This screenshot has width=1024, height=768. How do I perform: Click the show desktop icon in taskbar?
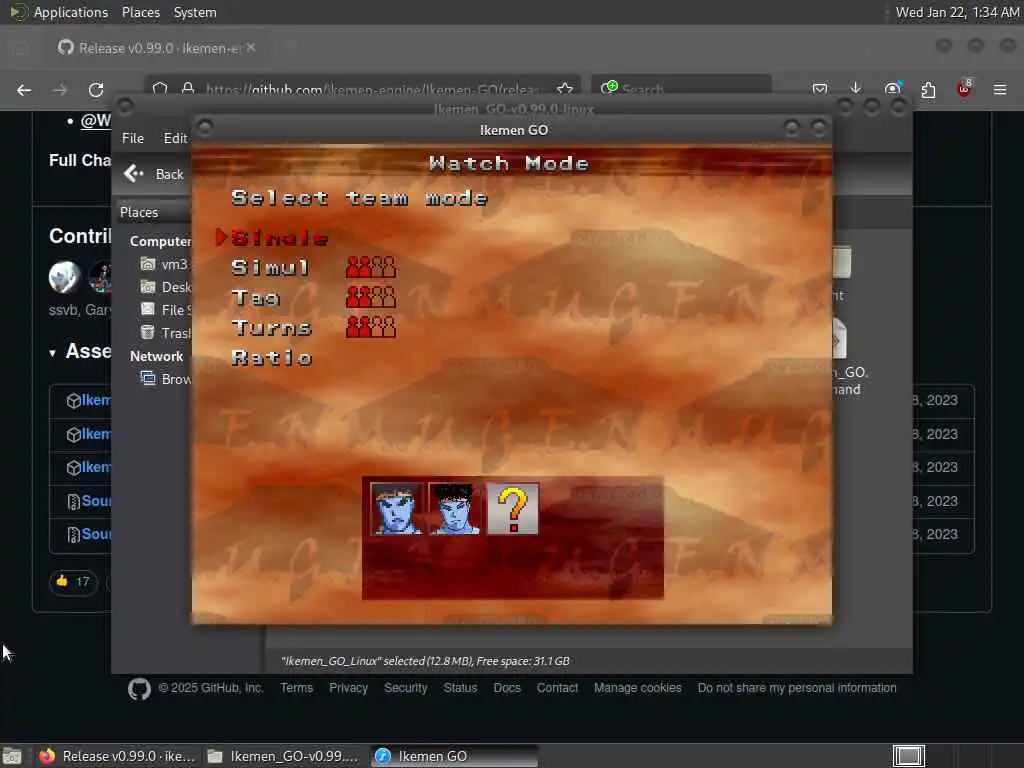pyautogui.click(x=12, y=756)
